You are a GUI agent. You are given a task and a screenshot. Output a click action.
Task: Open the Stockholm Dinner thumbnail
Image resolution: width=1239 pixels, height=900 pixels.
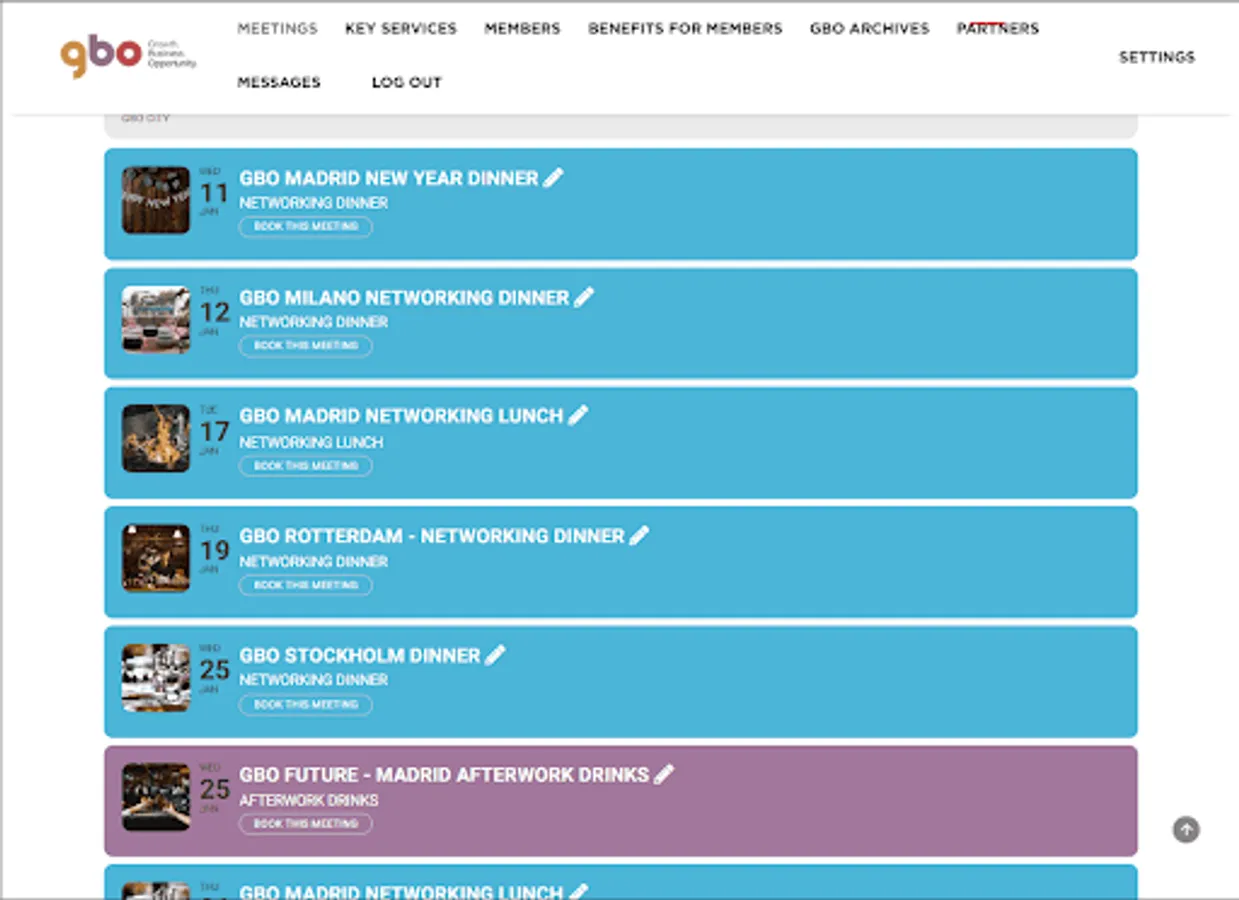156,677
